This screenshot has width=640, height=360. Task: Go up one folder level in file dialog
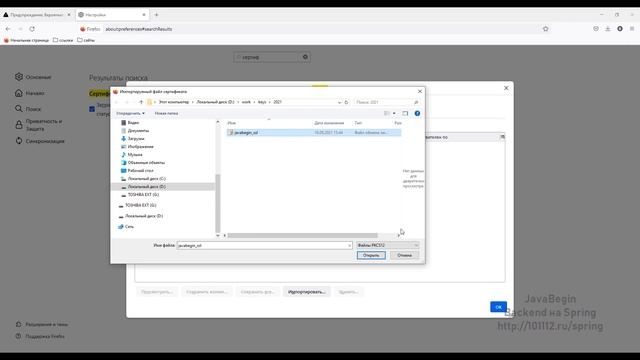[x=141, y=102]
